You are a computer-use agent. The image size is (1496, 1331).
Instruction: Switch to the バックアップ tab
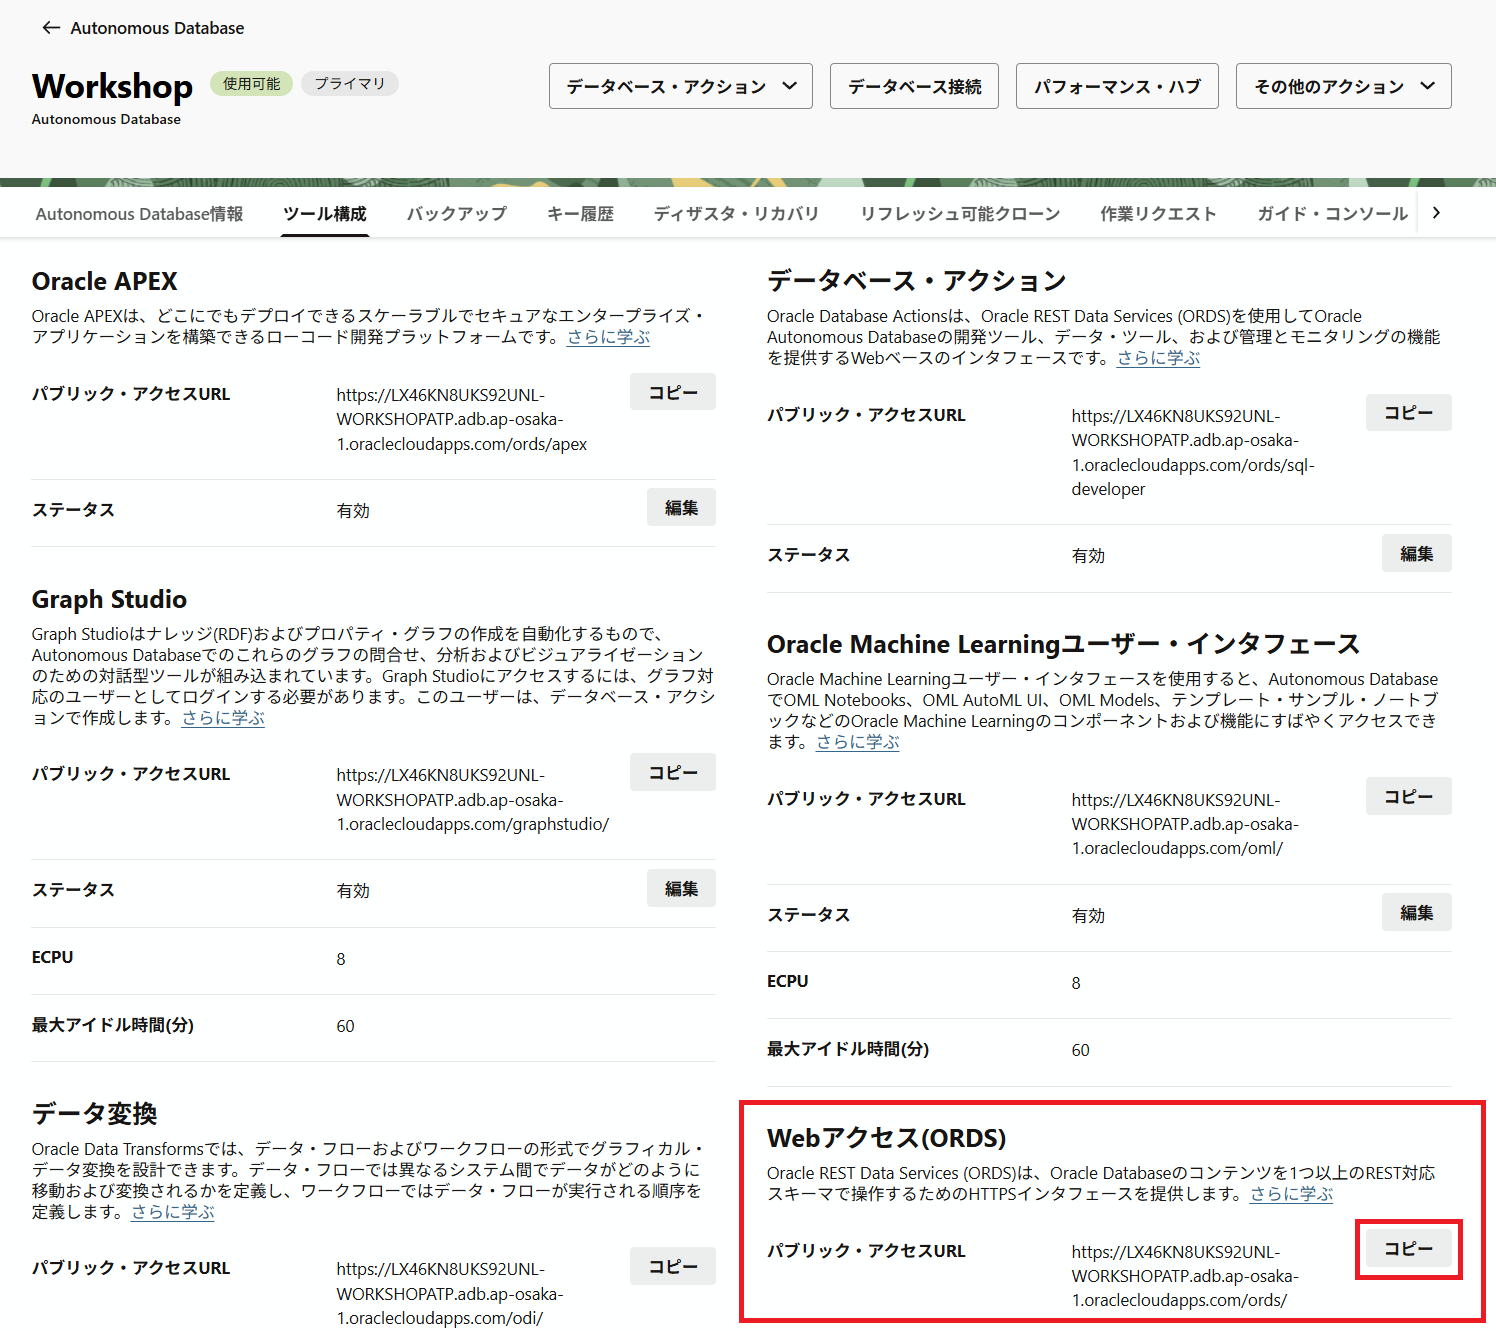[456, 214]
